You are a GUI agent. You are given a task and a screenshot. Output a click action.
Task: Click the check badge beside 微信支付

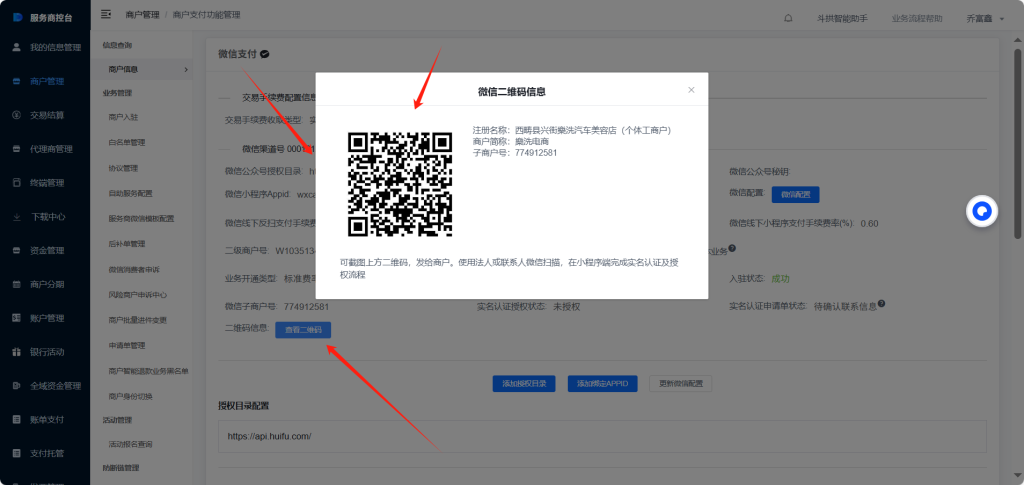coord(264,54)
